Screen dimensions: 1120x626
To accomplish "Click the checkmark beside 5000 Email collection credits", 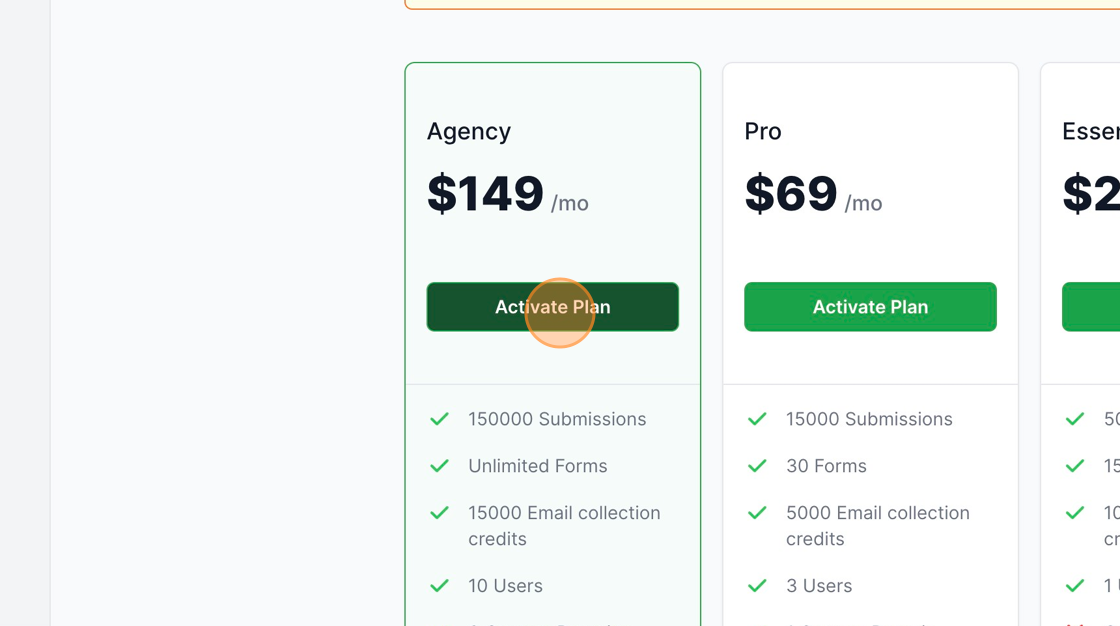I will tap(757, 513).
